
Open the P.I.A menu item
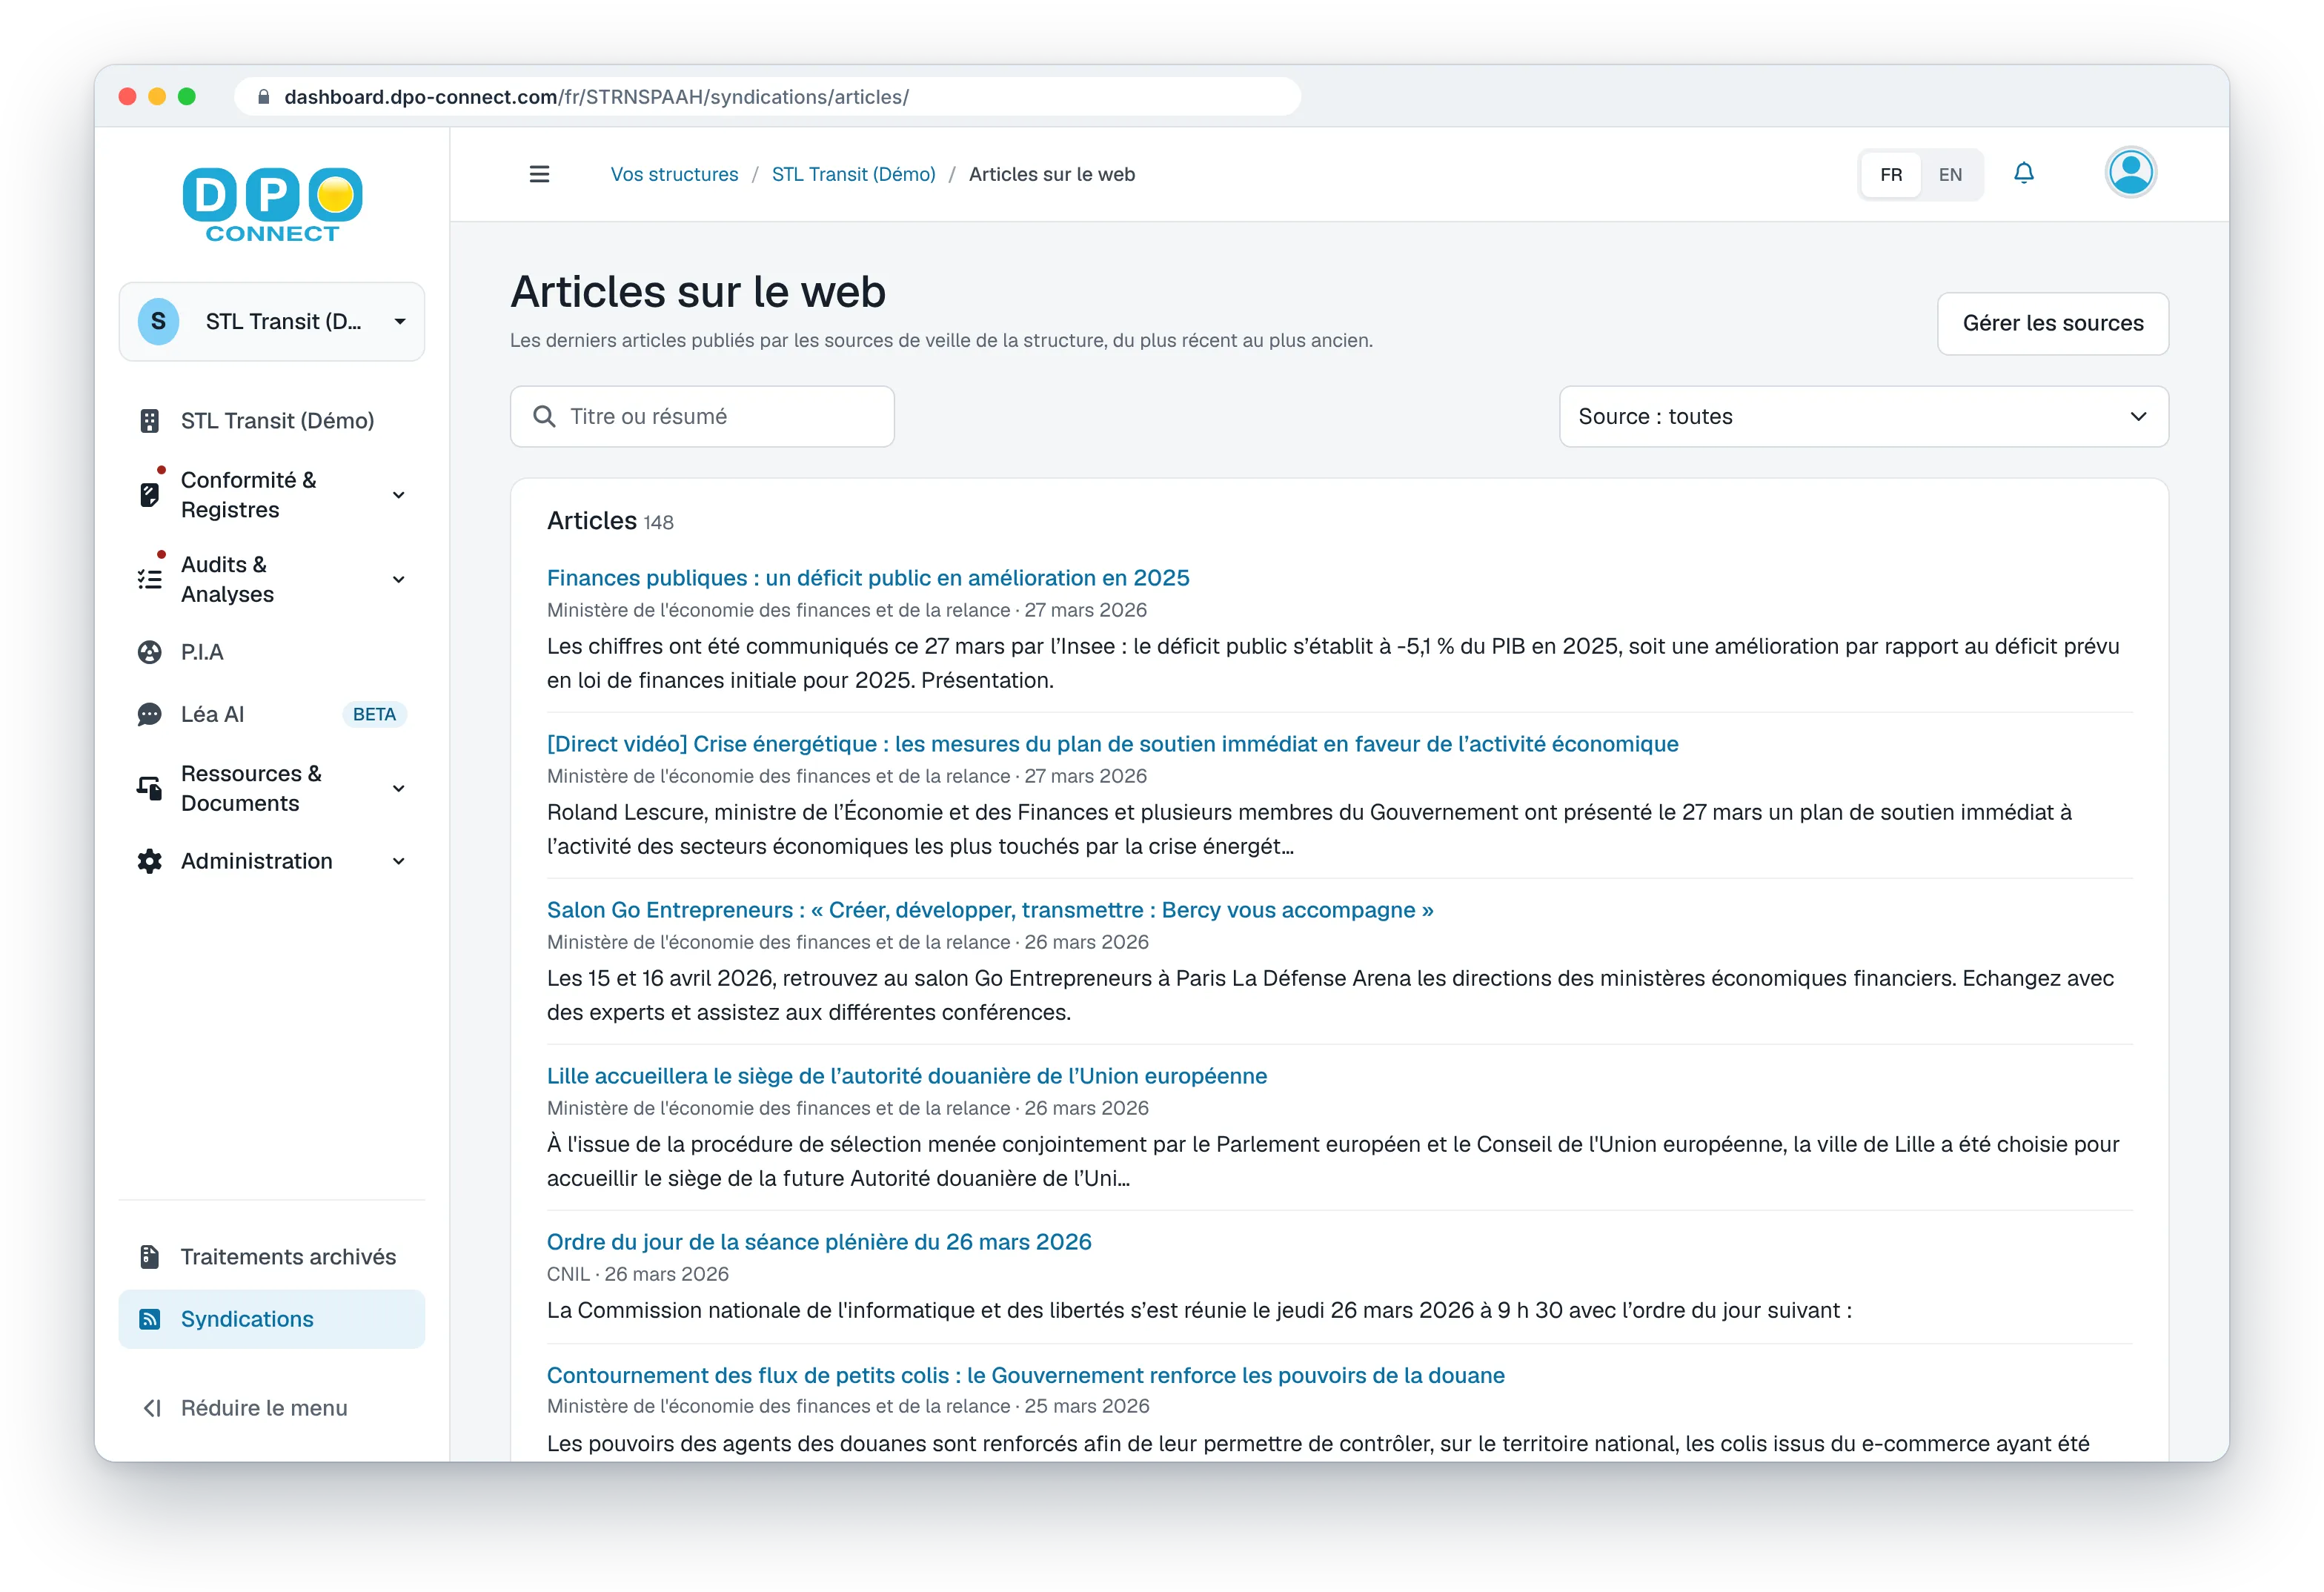pos(272,652)
